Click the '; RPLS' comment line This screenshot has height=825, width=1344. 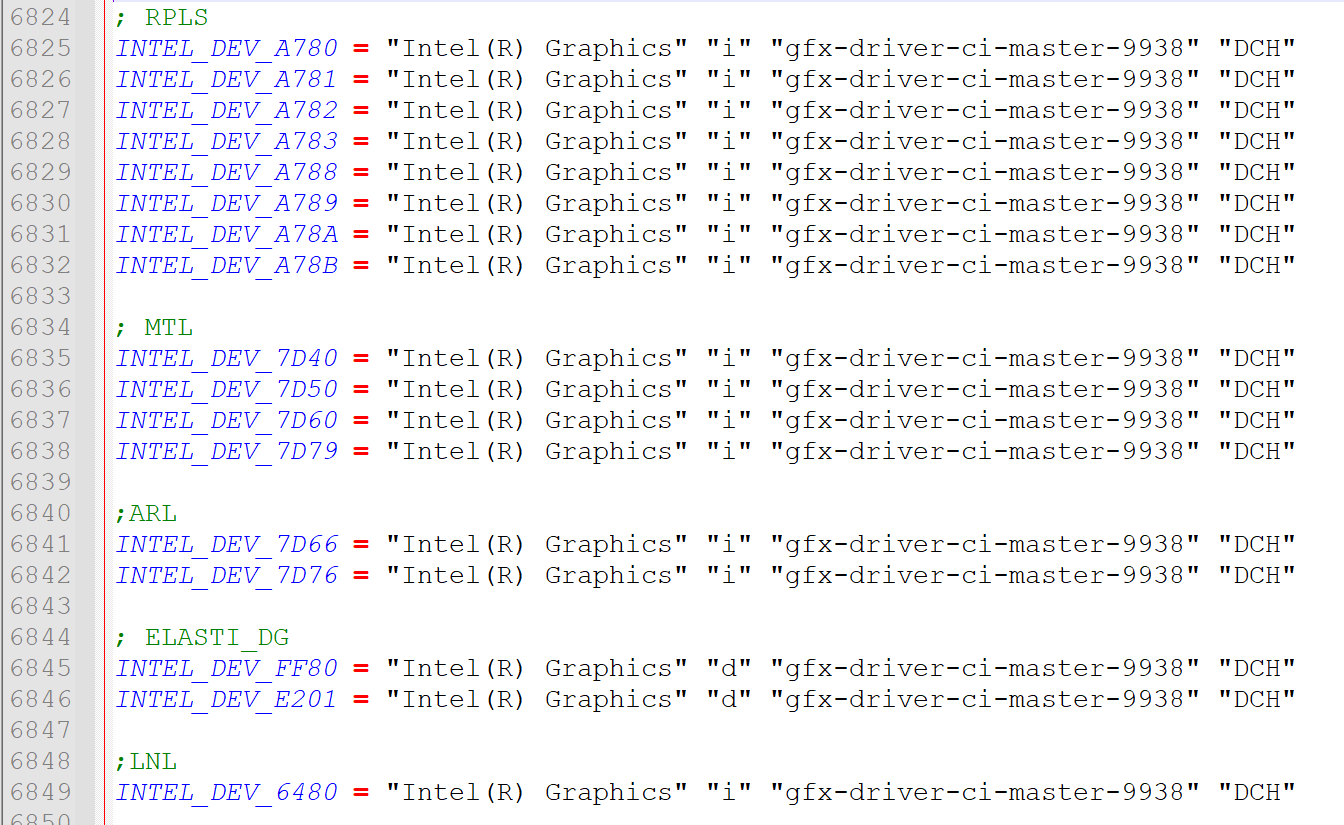click(162, 17)
